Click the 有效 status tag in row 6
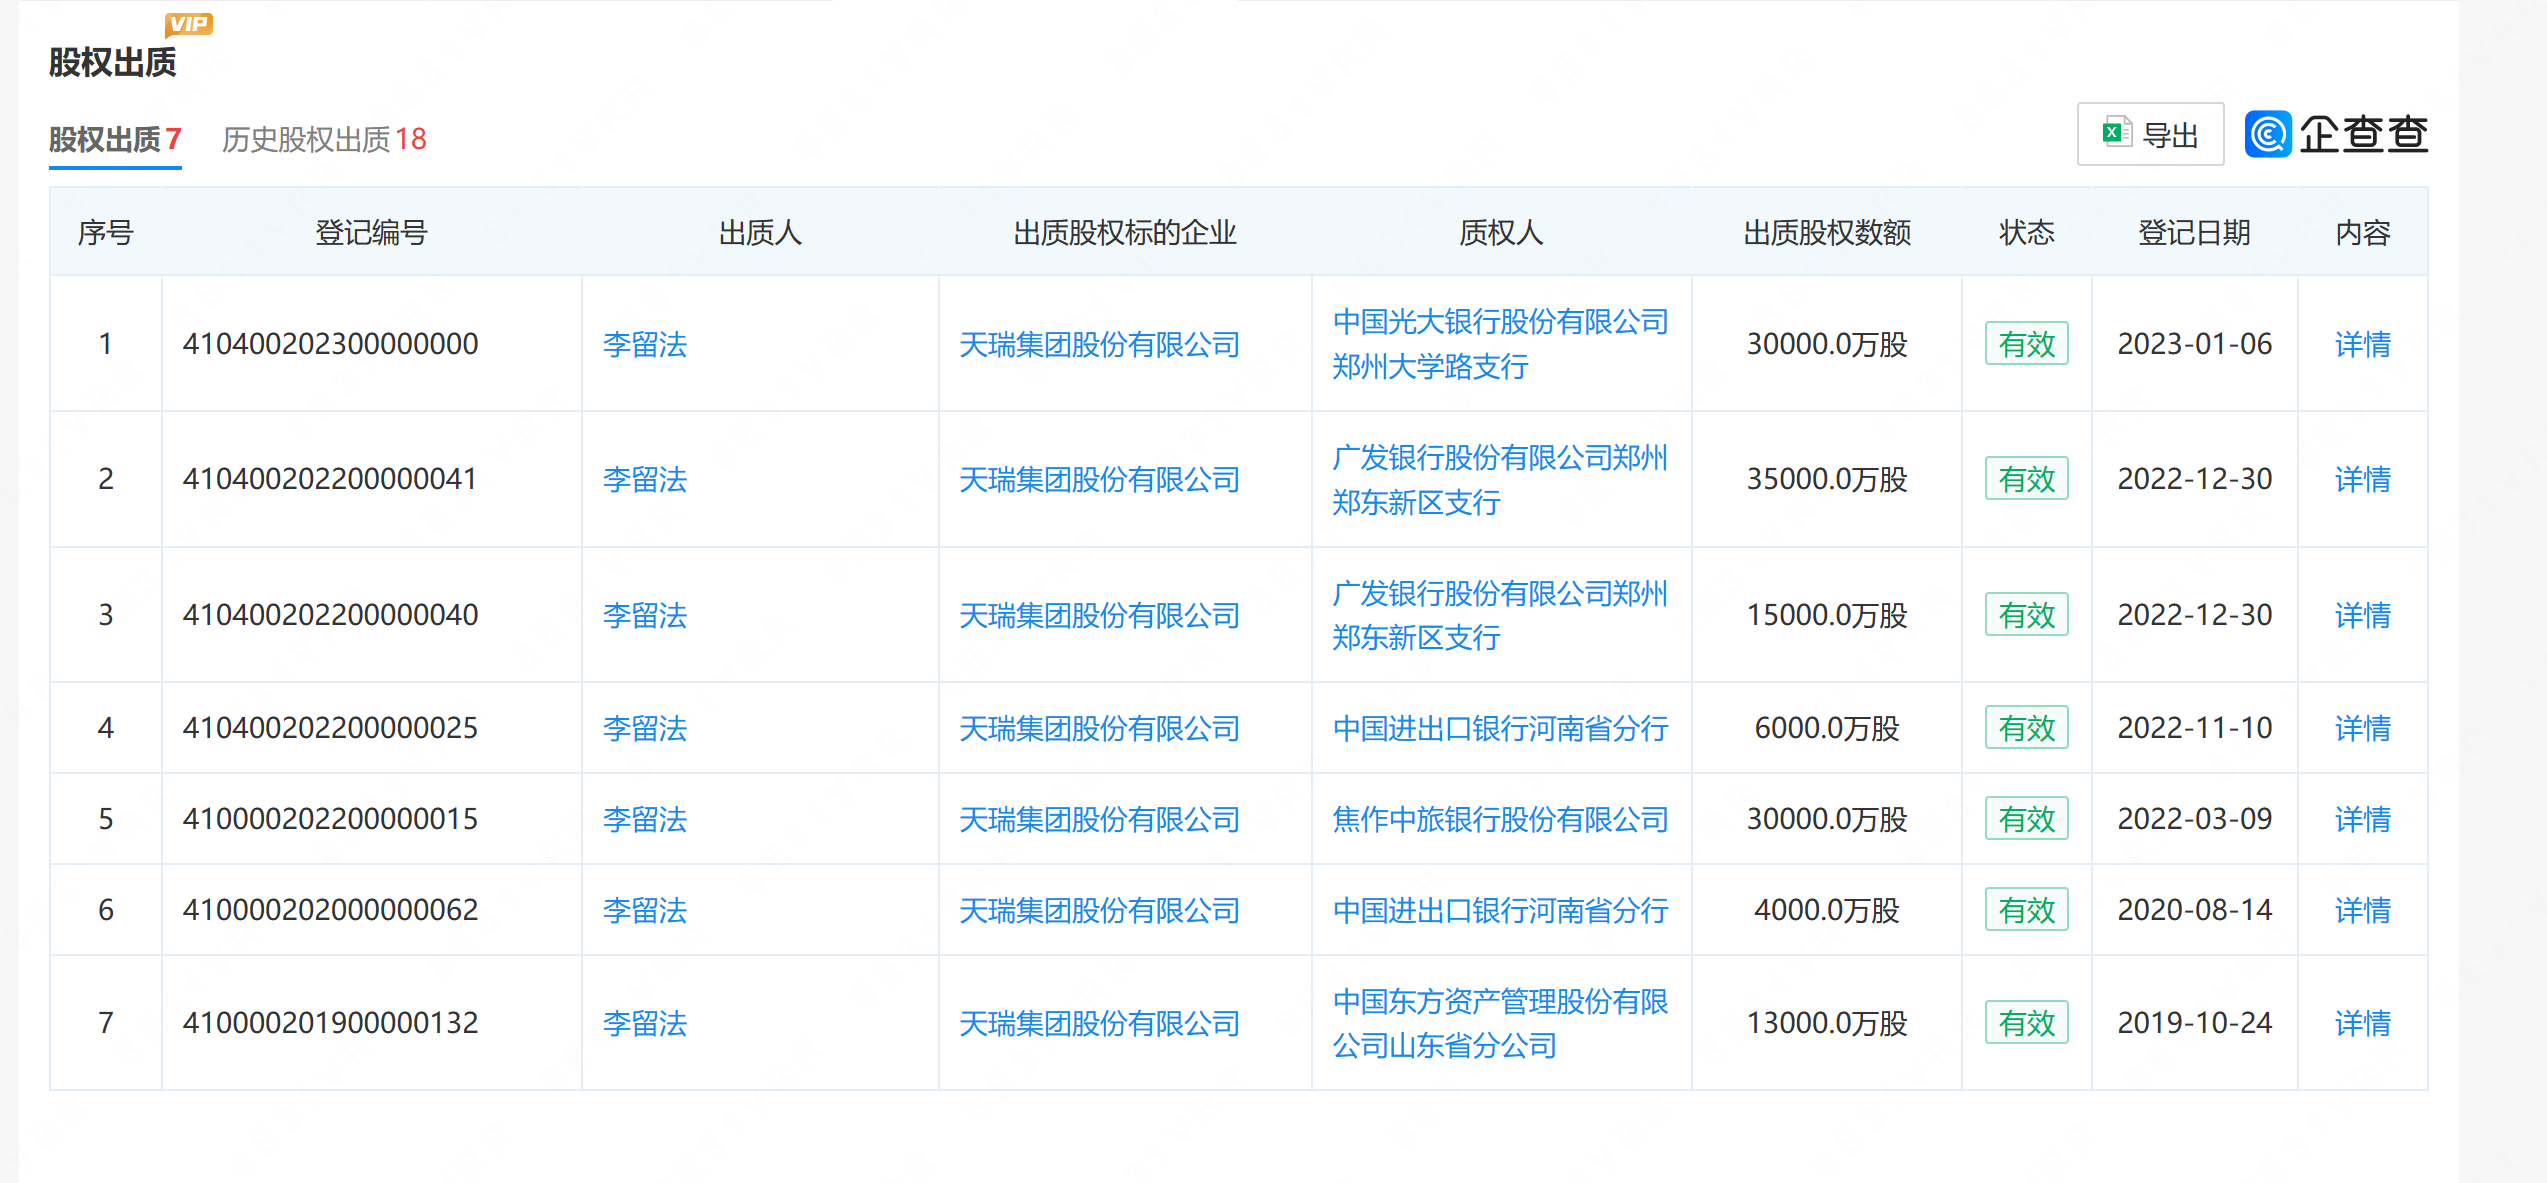The width and height of the screenshot is (2547, 1183). pos(2026,910)
